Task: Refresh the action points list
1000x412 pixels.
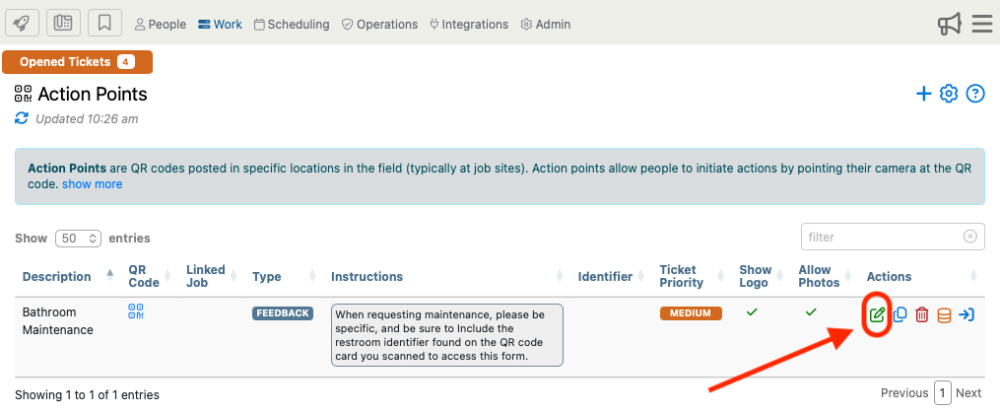Action: pyautogui.click(x=22, y=119)
